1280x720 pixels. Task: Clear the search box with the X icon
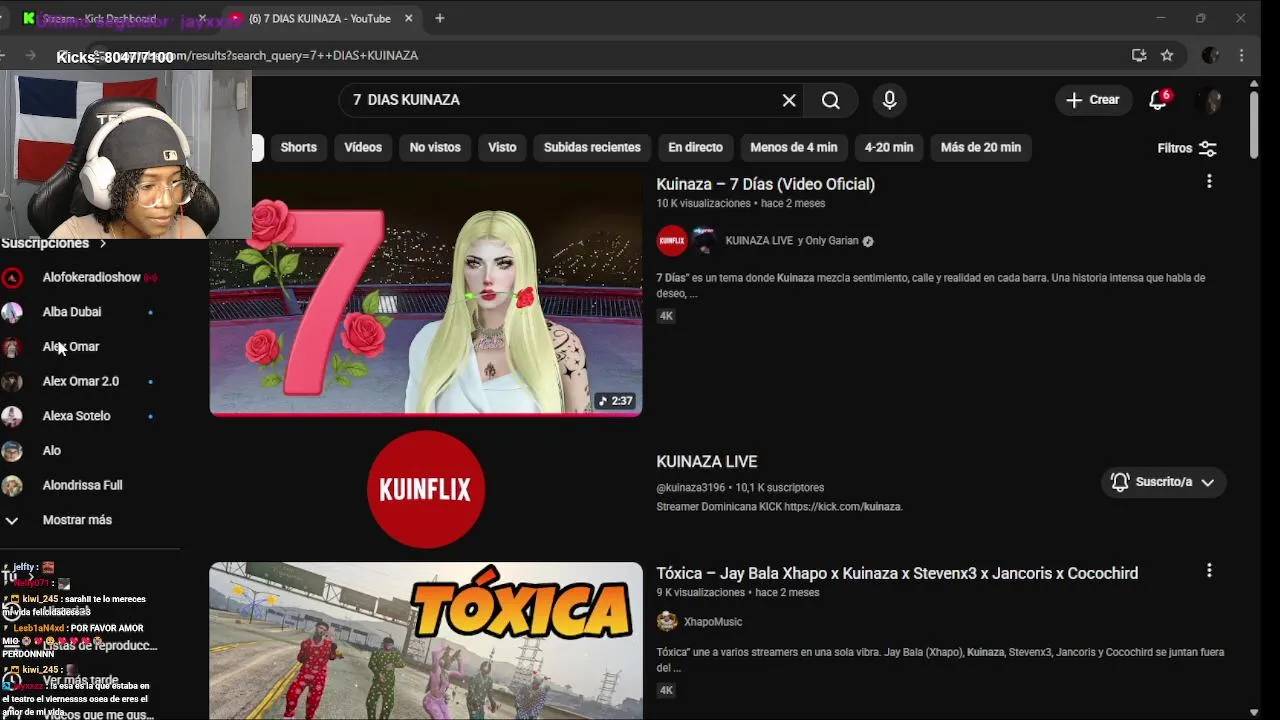coord(789,100)
